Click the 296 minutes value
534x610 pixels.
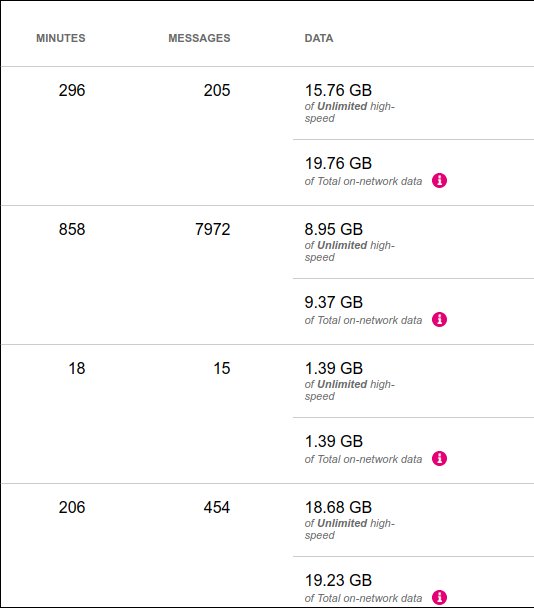[x=72, y=90]
